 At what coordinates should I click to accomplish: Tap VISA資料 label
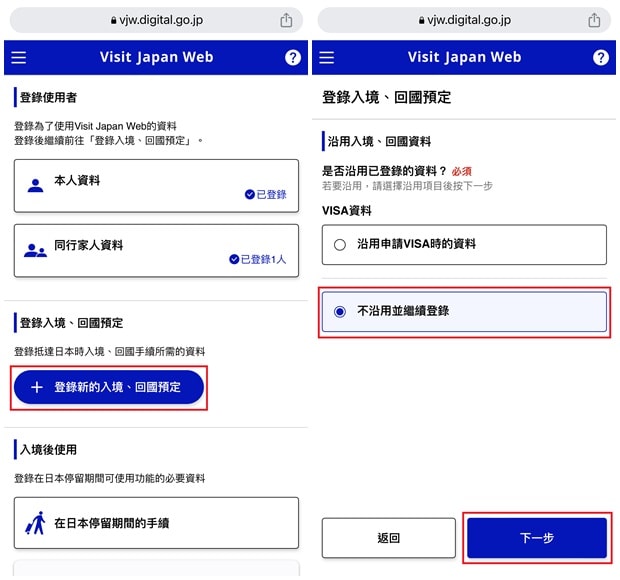tap(347, 210)
